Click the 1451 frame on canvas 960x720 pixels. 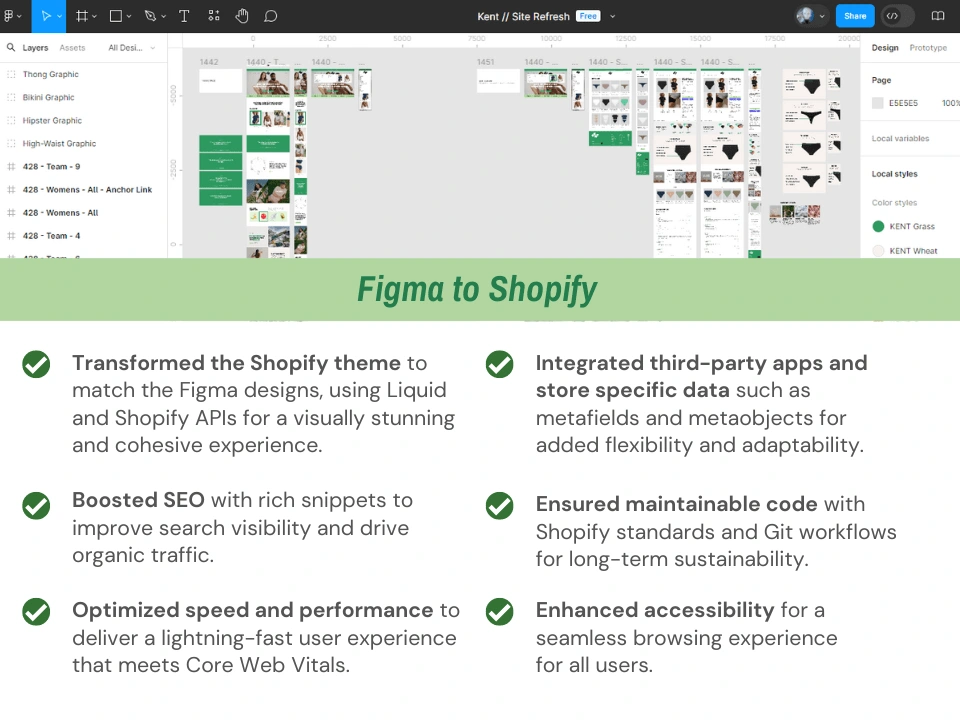coord(498,81)
